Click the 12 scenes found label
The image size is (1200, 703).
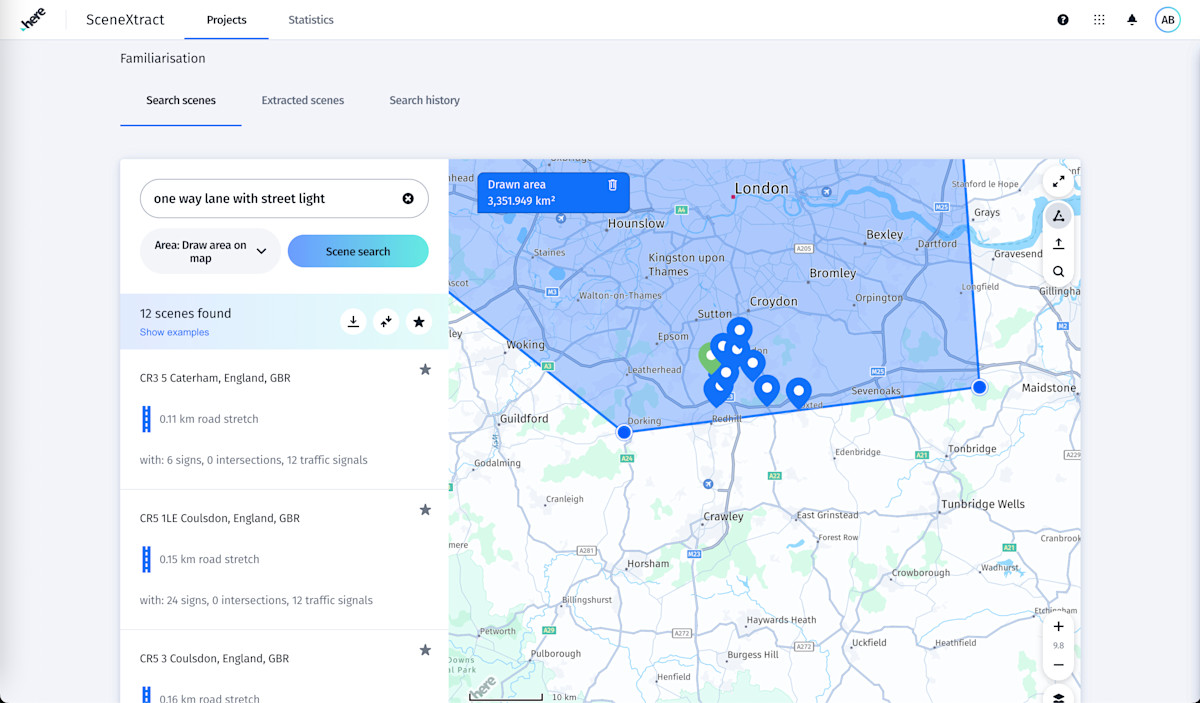[x=185, y=313]
